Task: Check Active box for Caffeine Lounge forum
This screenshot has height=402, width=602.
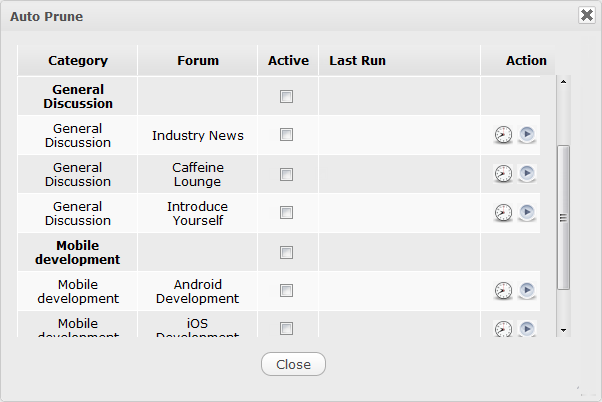Action: 287,174
